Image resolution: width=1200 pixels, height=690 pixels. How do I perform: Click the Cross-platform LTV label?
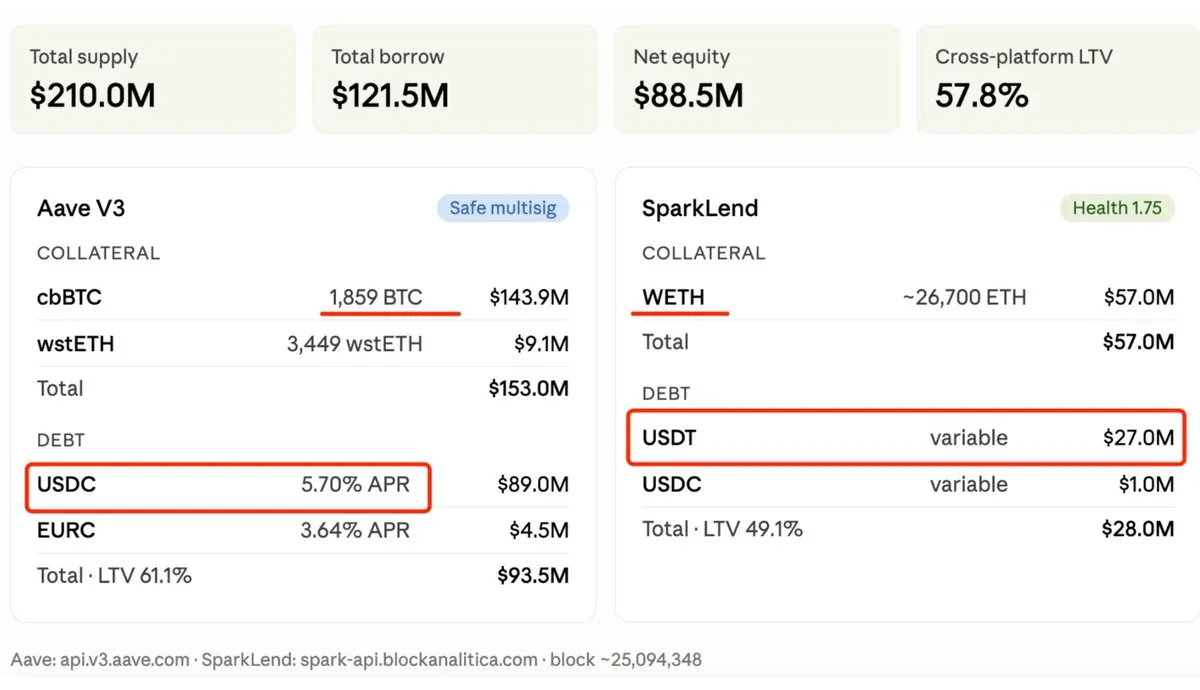coord(1024,57)
